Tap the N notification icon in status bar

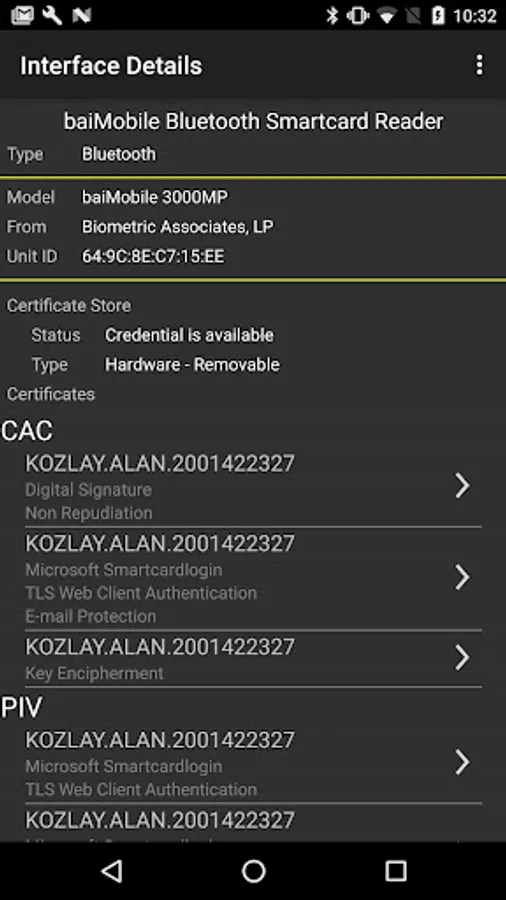pos(81,15)
